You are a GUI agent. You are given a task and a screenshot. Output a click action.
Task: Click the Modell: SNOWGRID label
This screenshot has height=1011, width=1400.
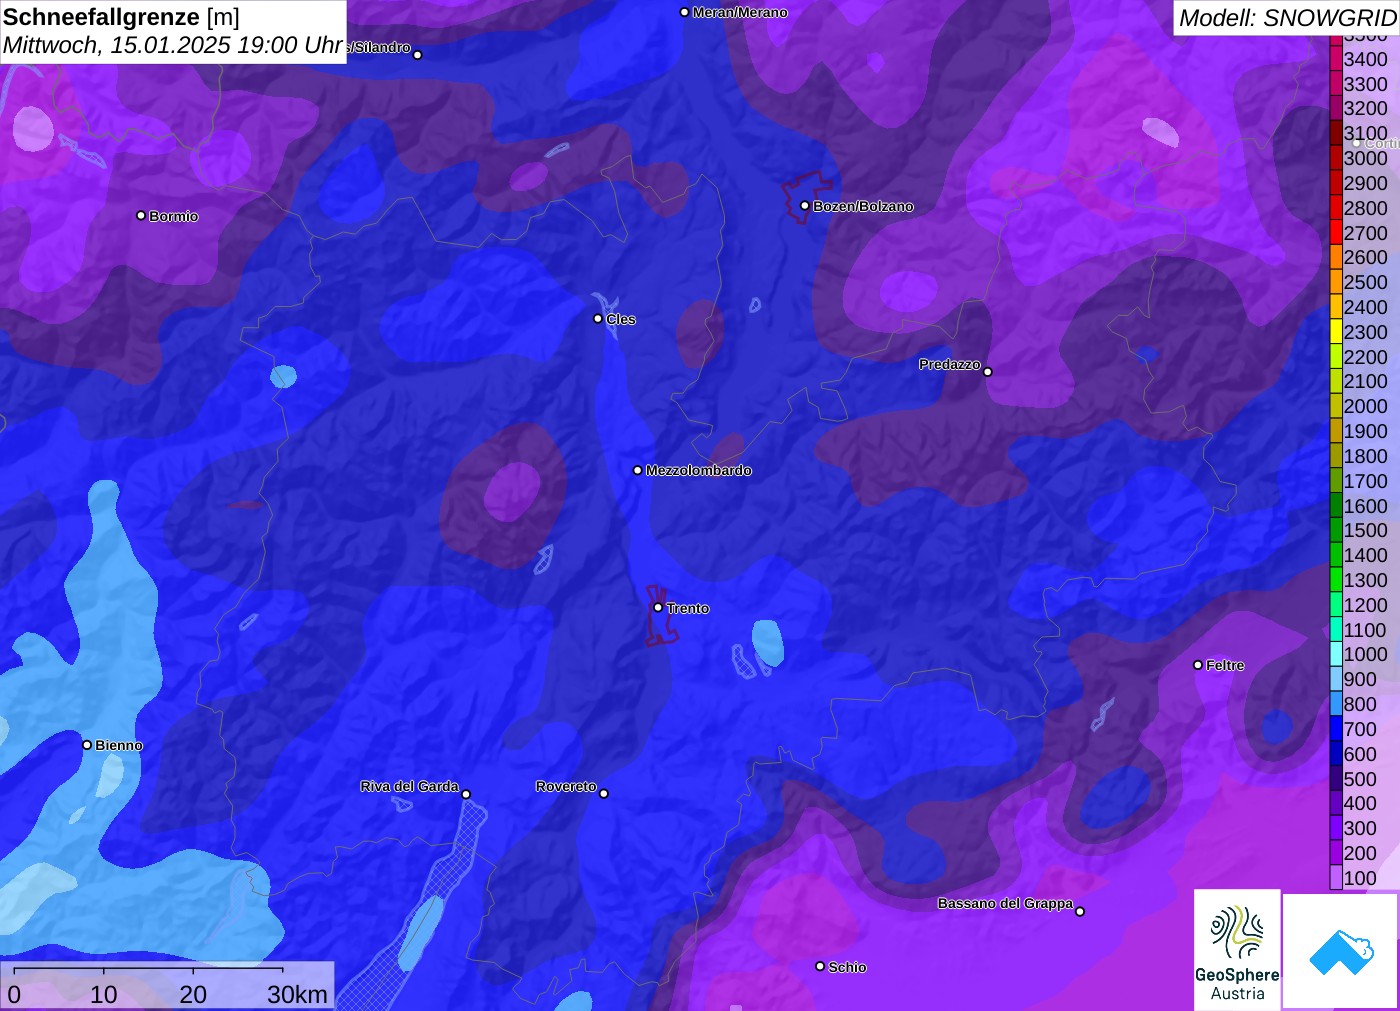[x=1287, y=18]
